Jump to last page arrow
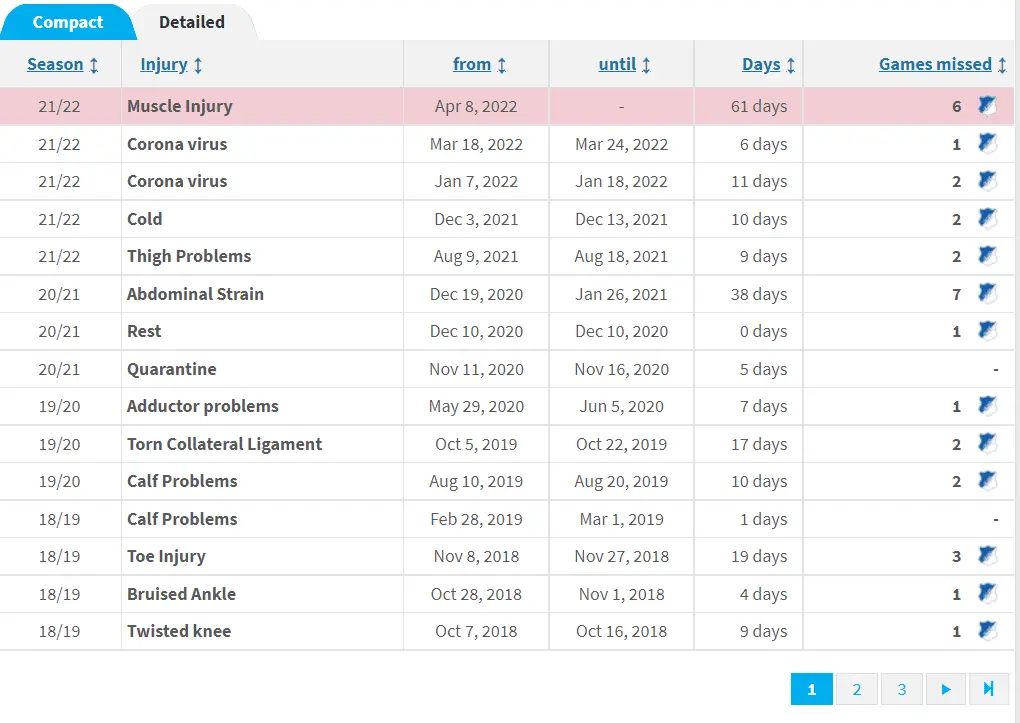 coord(988,689)
